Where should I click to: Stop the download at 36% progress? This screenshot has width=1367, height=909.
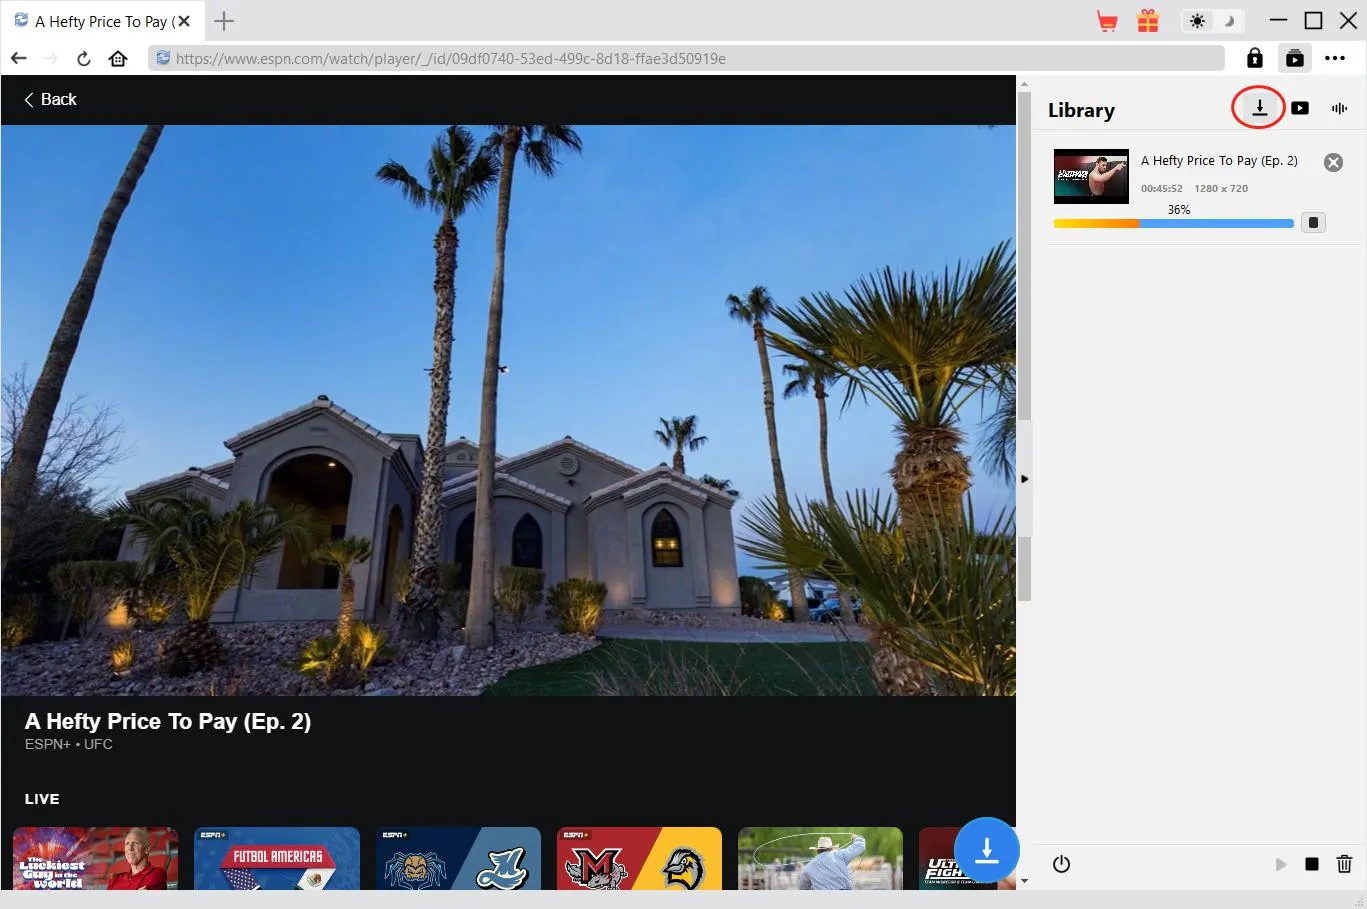(1314, 223)
